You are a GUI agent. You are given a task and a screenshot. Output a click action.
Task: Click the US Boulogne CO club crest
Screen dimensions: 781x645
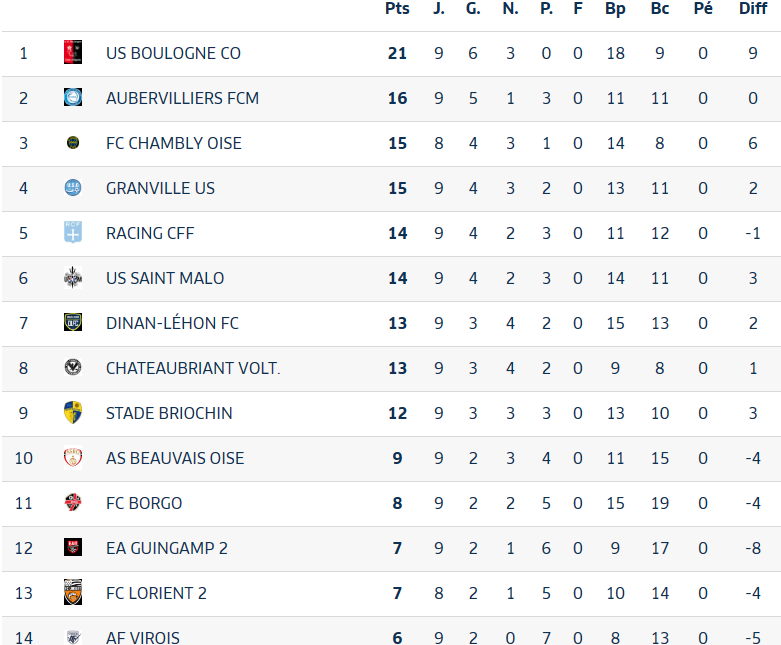pyautogui.click(x=72, y=53)
